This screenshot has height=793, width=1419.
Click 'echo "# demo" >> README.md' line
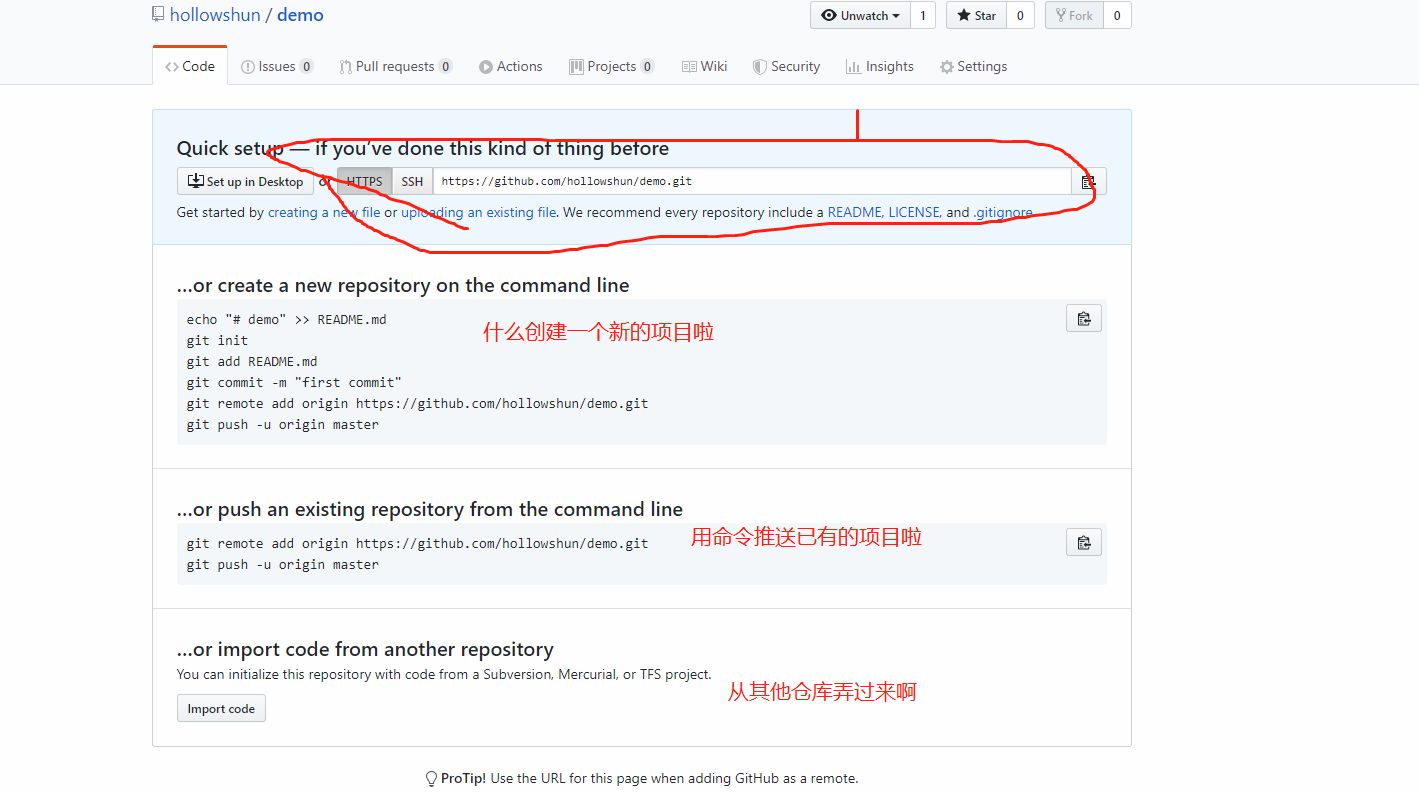[286, 319]
